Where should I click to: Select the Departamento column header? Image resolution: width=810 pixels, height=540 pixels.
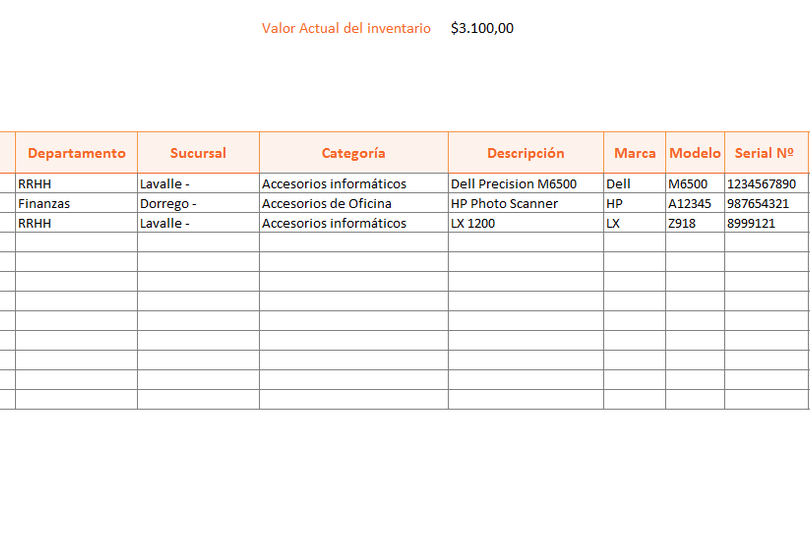(x=76, y=153)
